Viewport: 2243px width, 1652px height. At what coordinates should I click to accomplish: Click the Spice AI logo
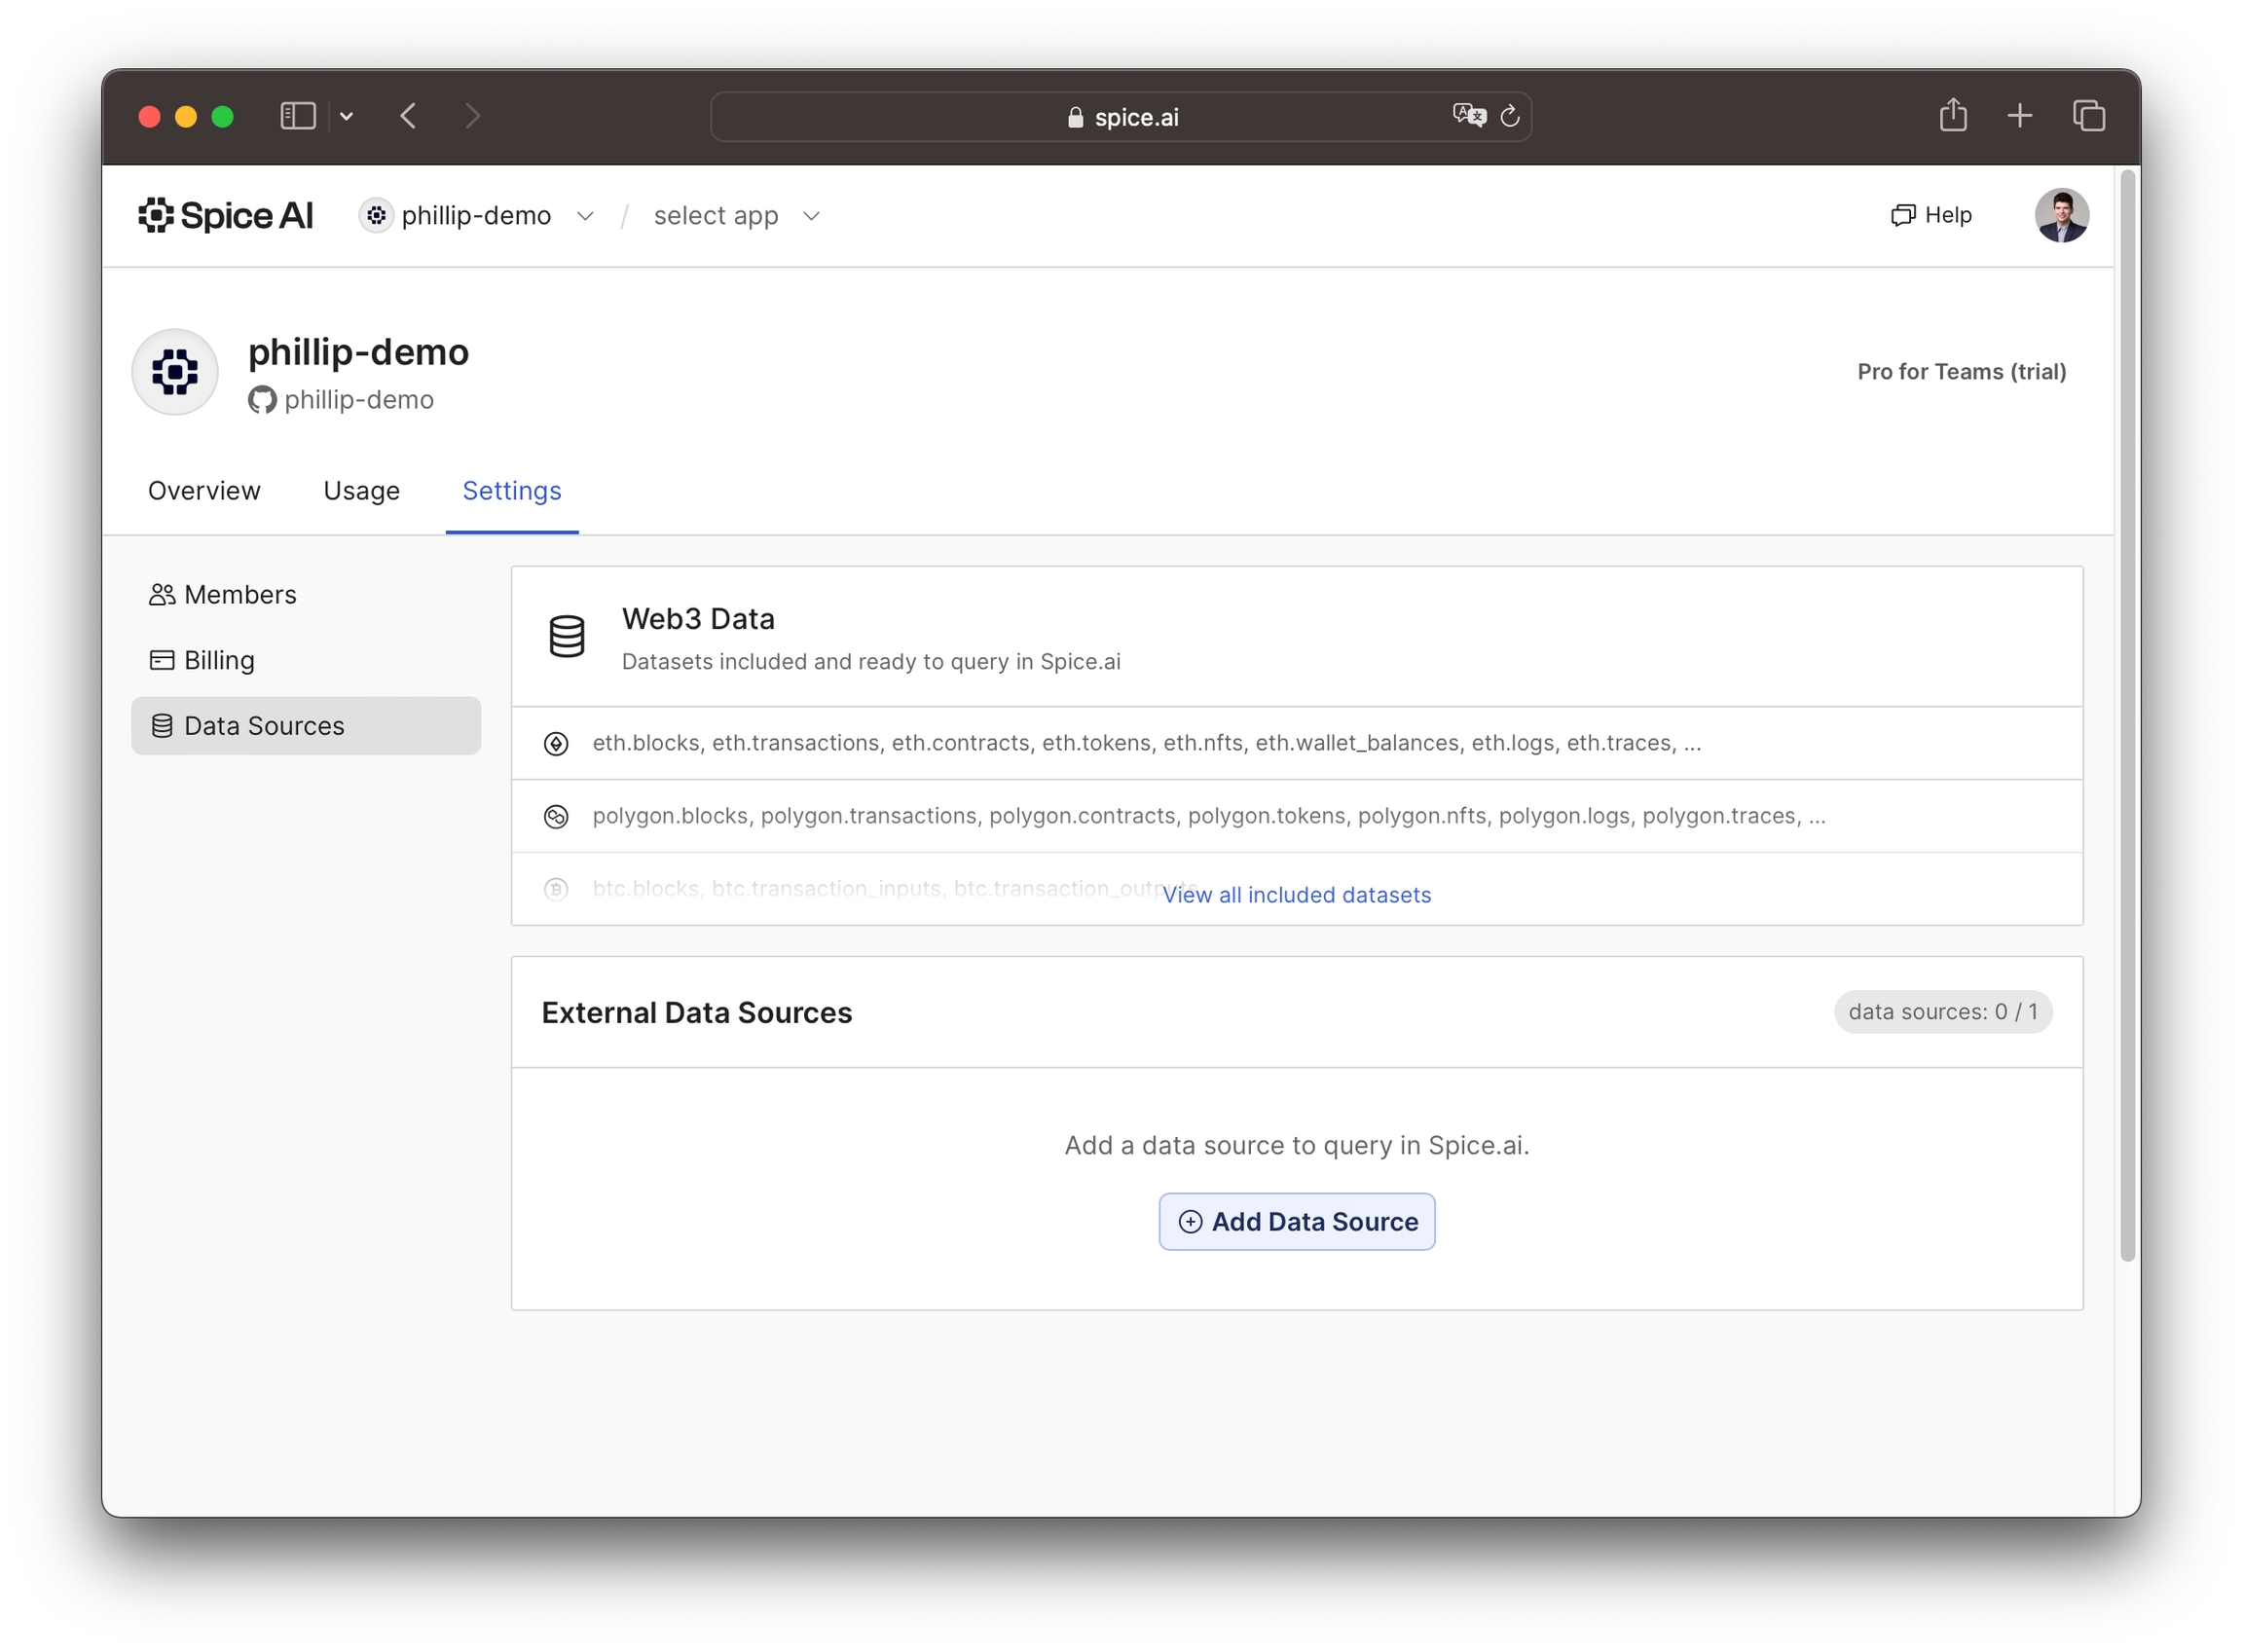[x=225, y=216]
